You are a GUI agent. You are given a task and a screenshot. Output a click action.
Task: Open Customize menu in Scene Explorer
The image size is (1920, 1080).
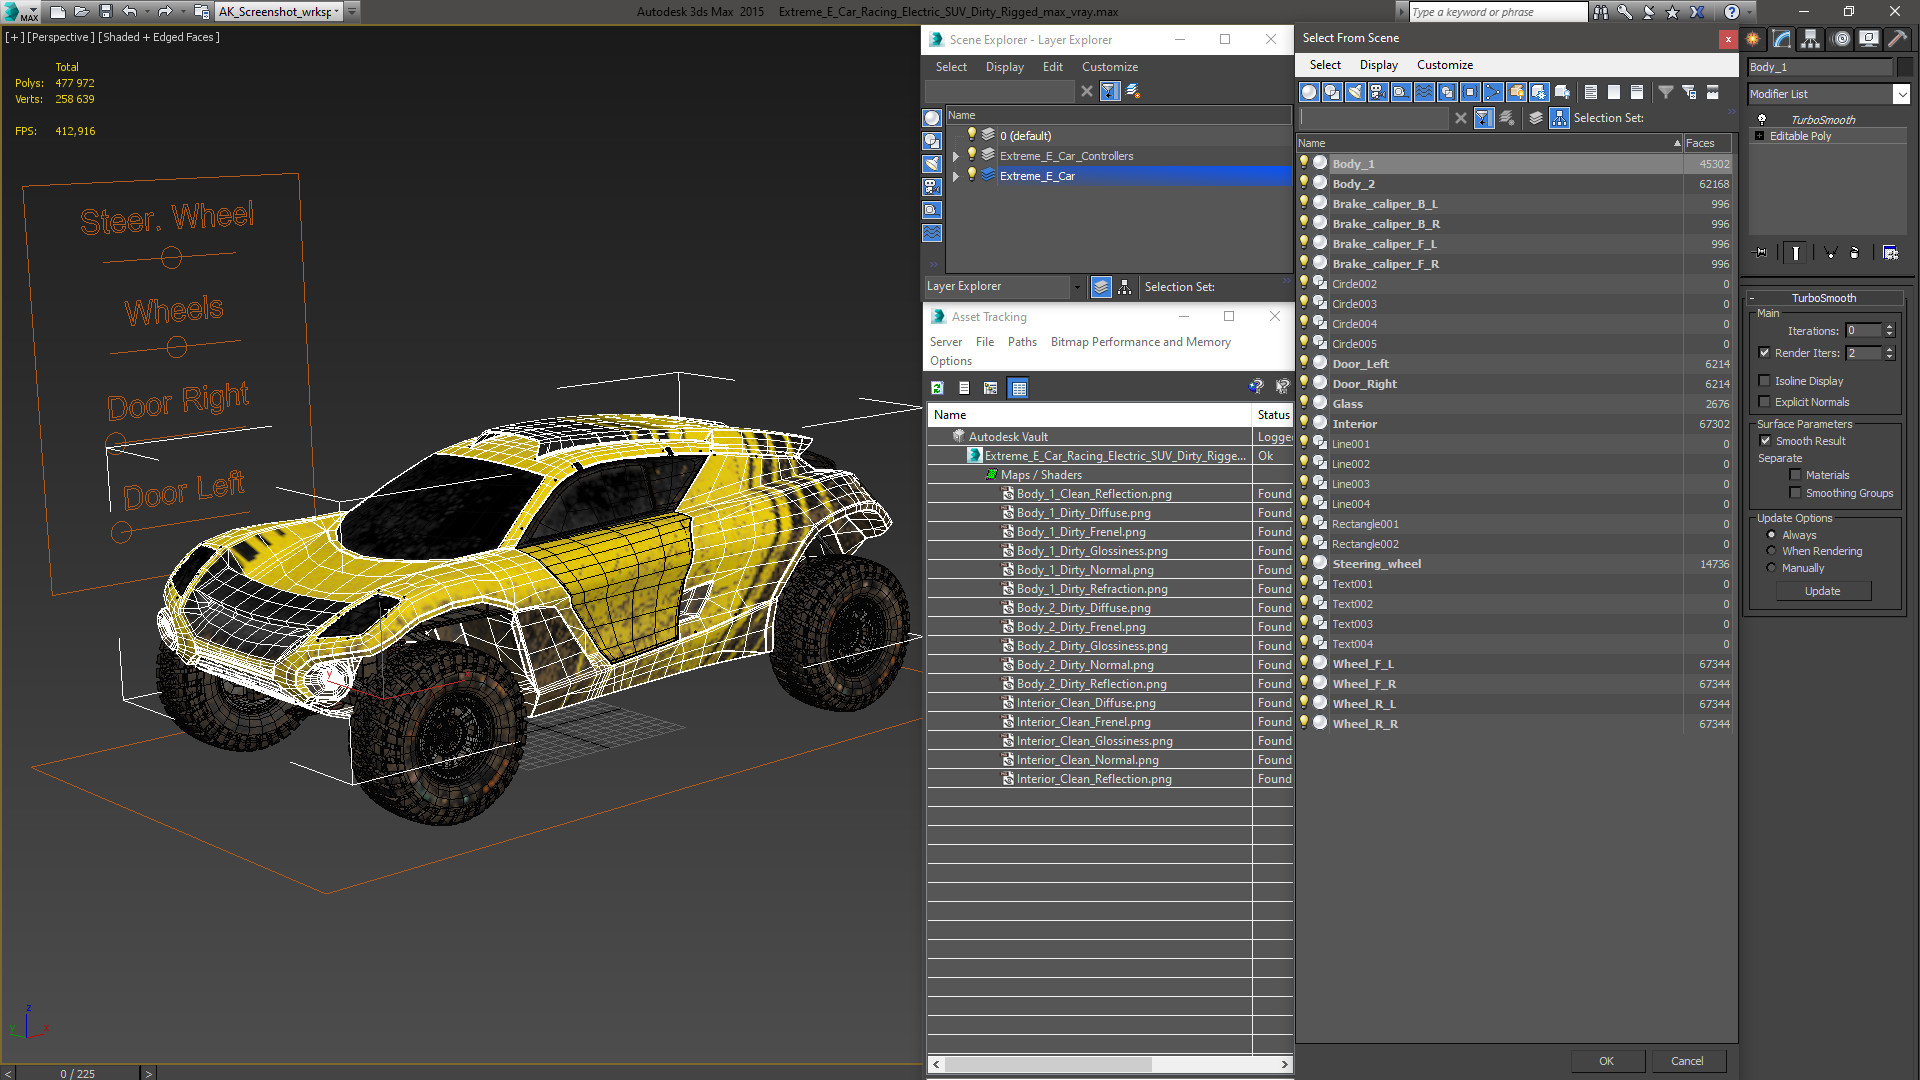pyautogui.click(x=1109, y=67)
